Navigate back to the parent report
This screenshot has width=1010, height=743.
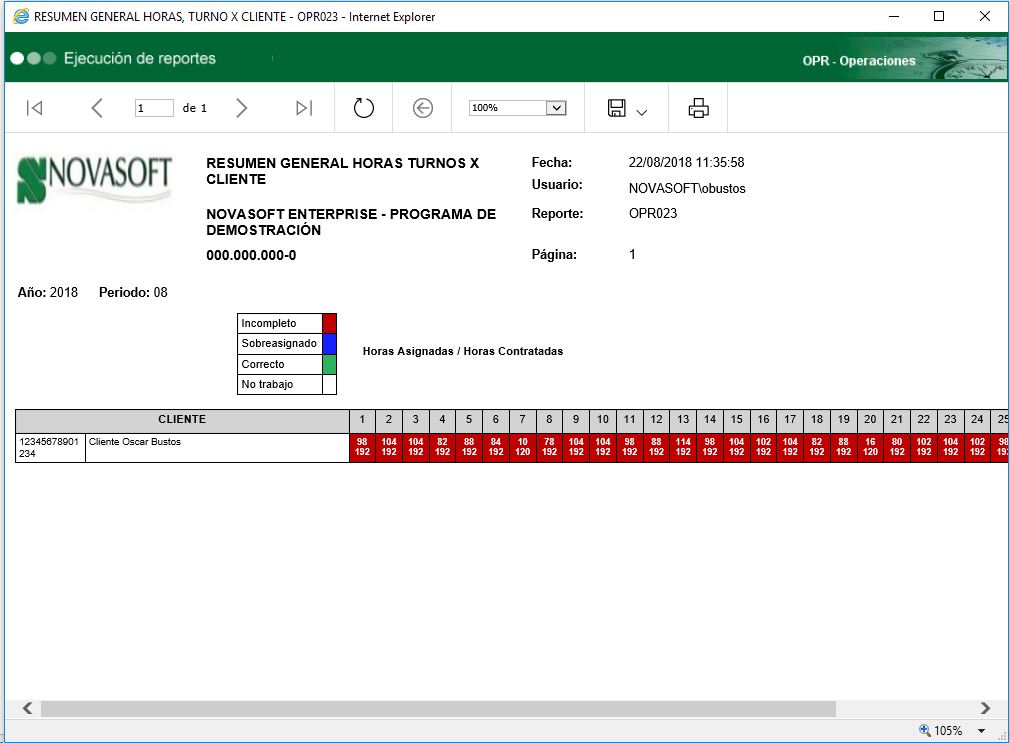tap(423, 108)
